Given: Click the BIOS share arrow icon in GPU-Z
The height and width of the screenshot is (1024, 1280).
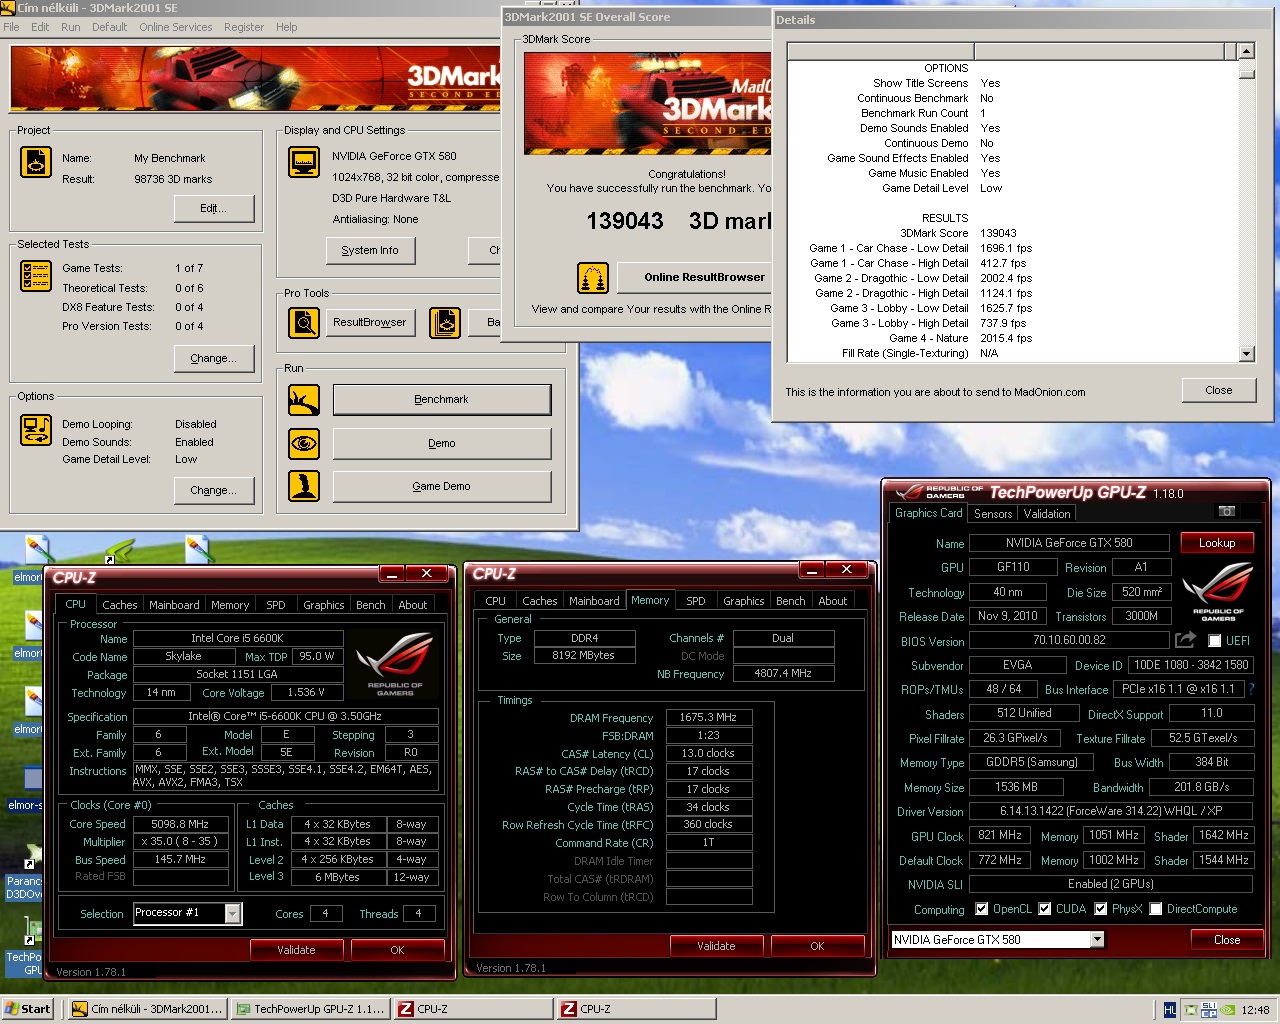Looking at the screenshot, I should click(x=1185, y=640).
